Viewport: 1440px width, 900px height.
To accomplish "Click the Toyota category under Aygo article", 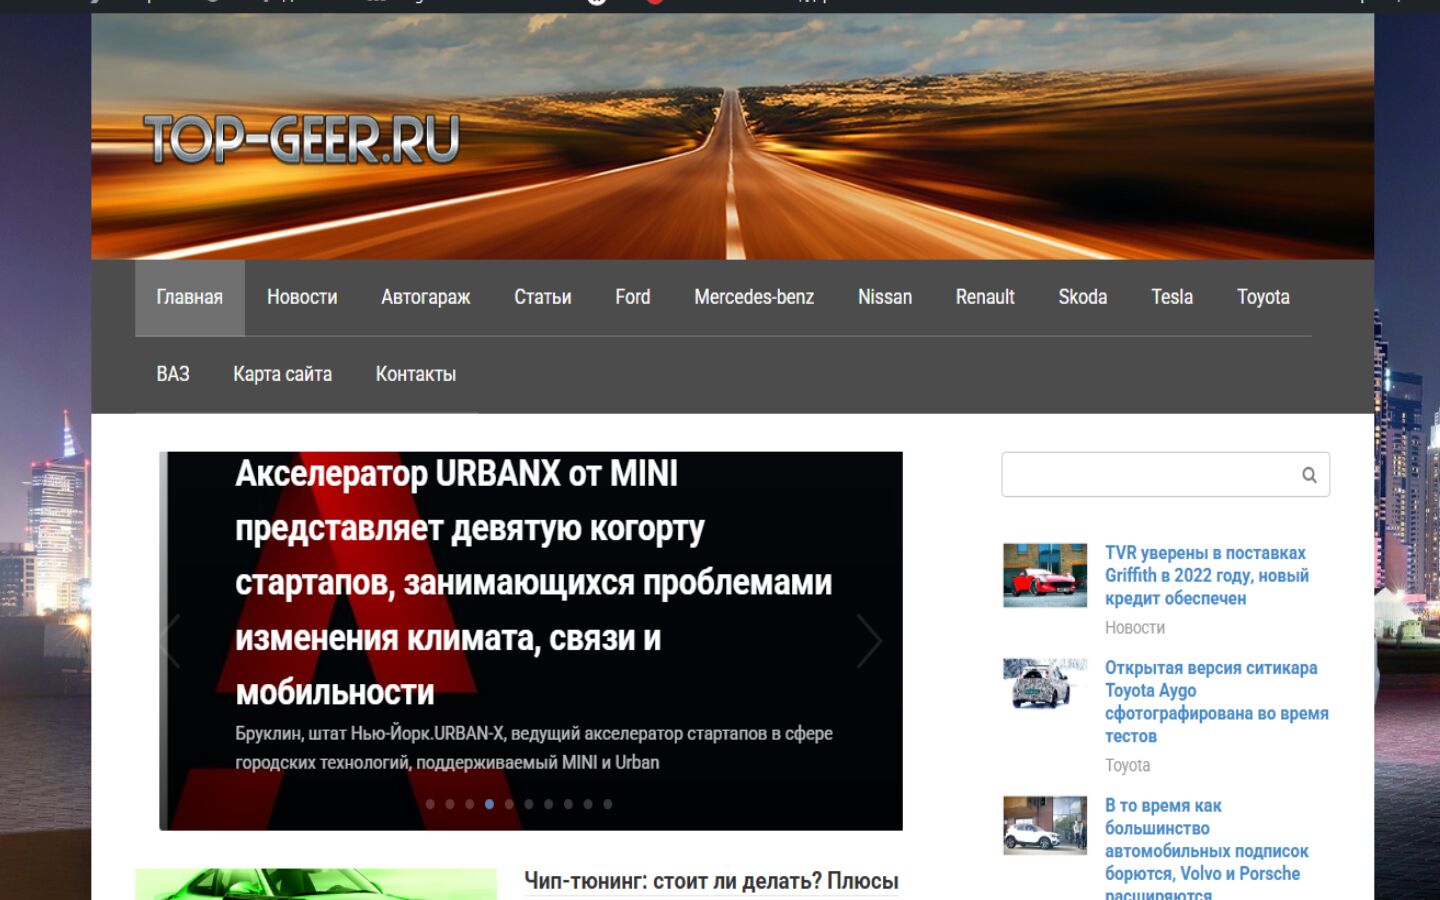I will click(x=1127, y=766).
